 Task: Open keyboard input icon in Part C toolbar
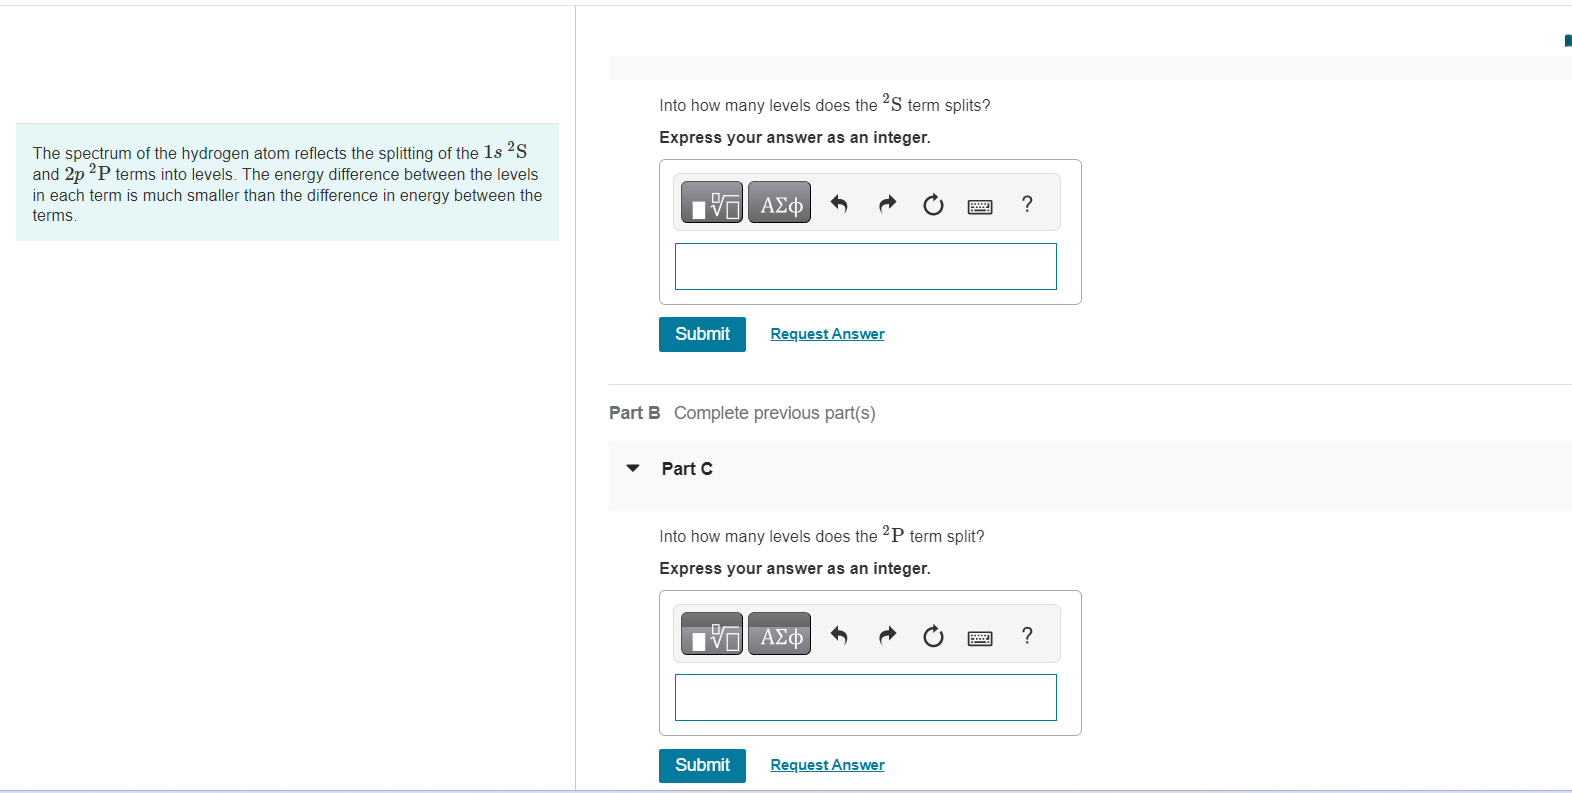(980, 637)
